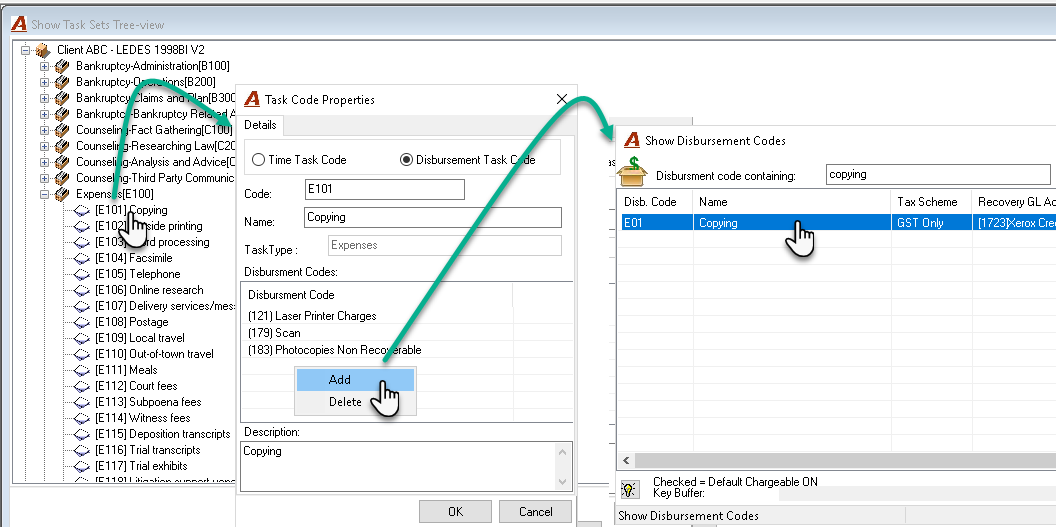1056x527 pixels.
Task: Click the [E114] Witness fees task icon
Action: click(81, 418)
